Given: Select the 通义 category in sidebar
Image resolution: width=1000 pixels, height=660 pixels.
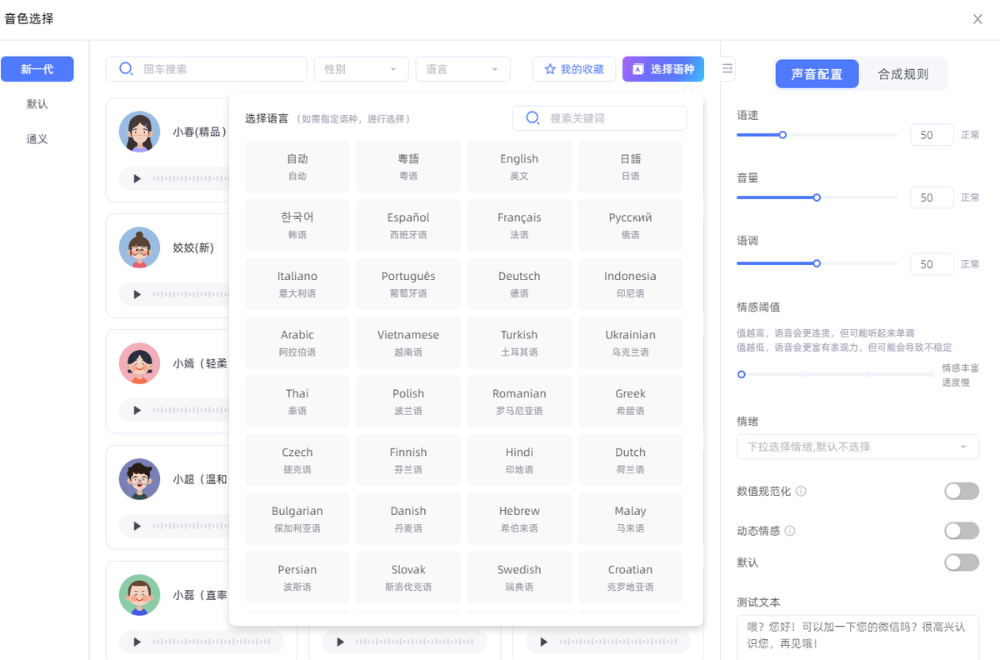Looking at the screenshot, I should point(37,139).
